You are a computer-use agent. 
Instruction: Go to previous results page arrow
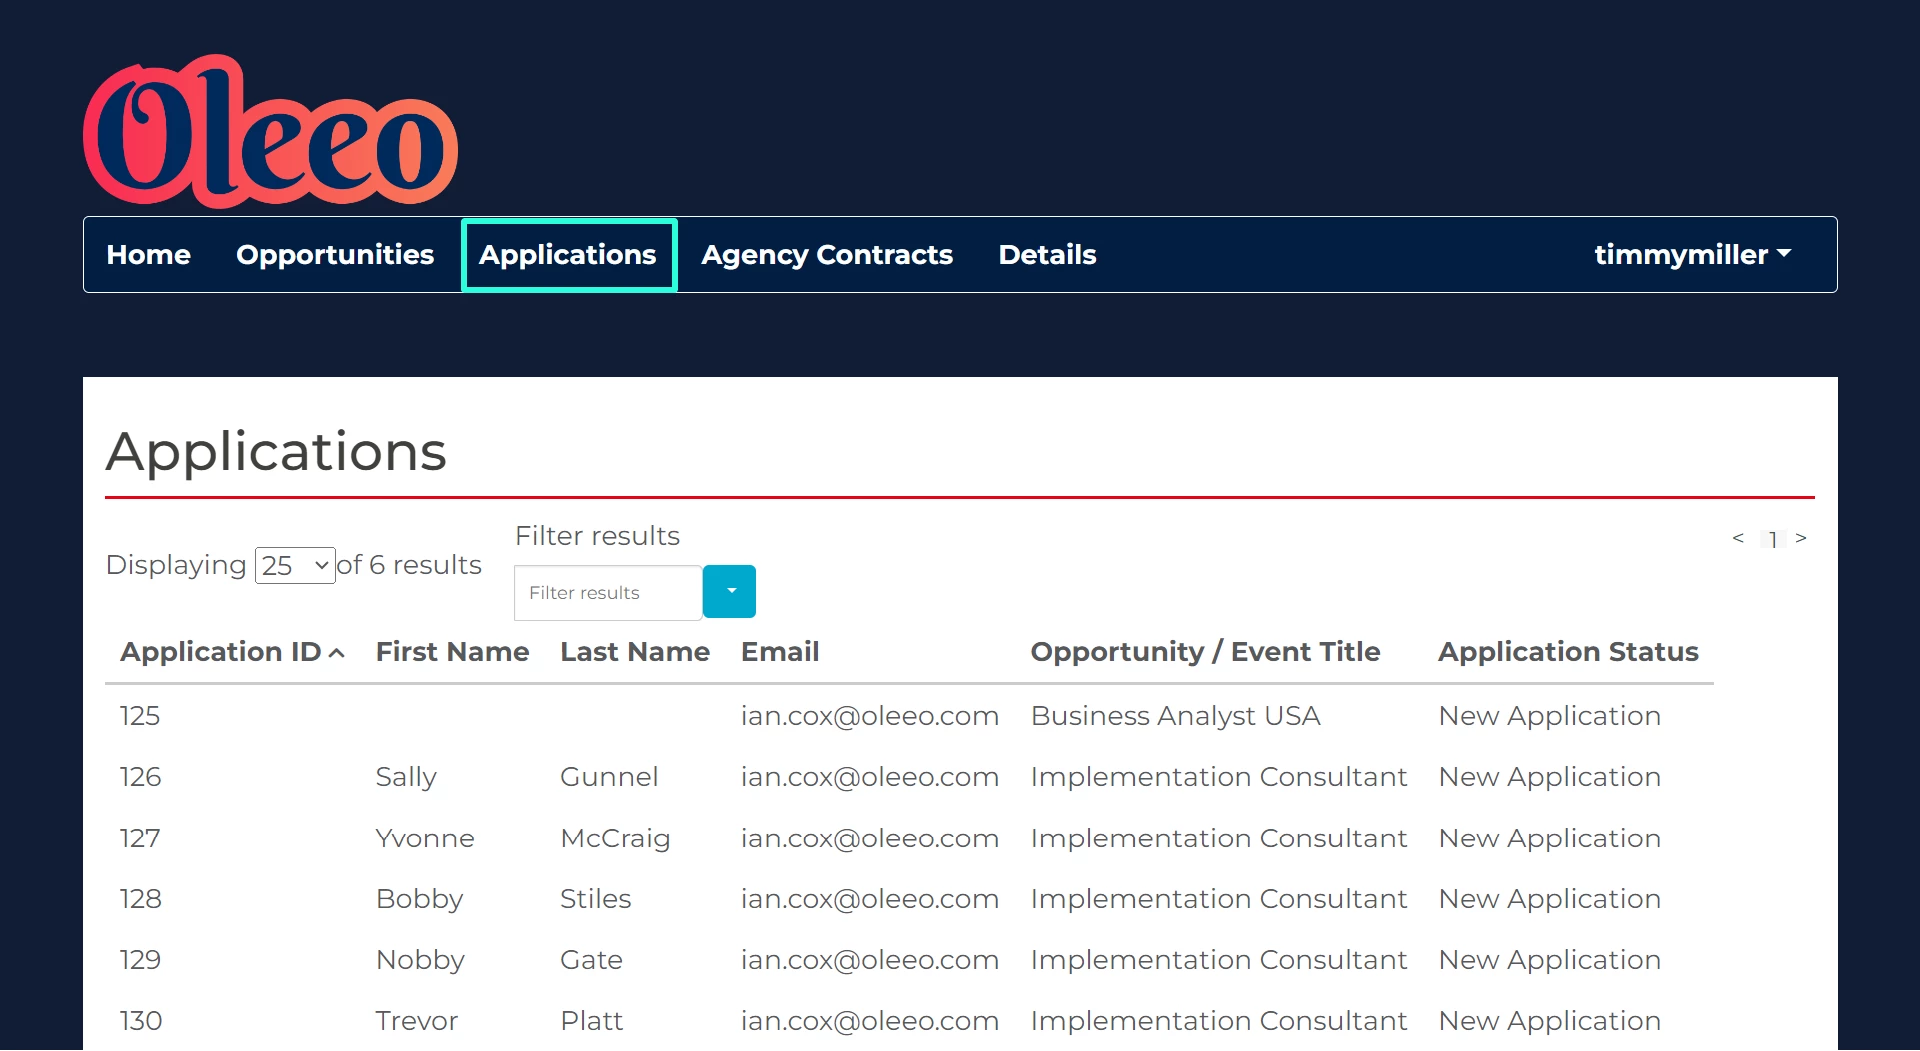pos(1738,538)
